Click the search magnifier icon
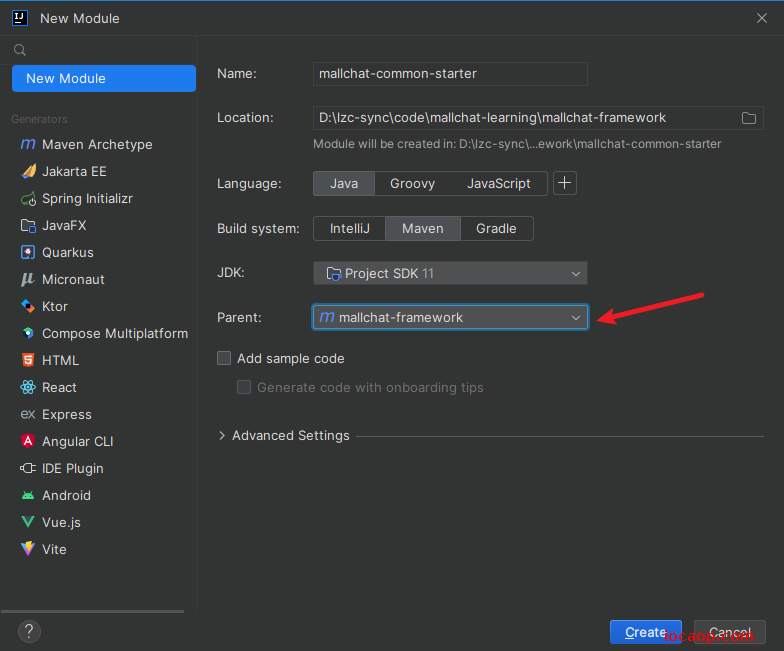The height and width of the screenshot is (651, 784). (20, 50)
